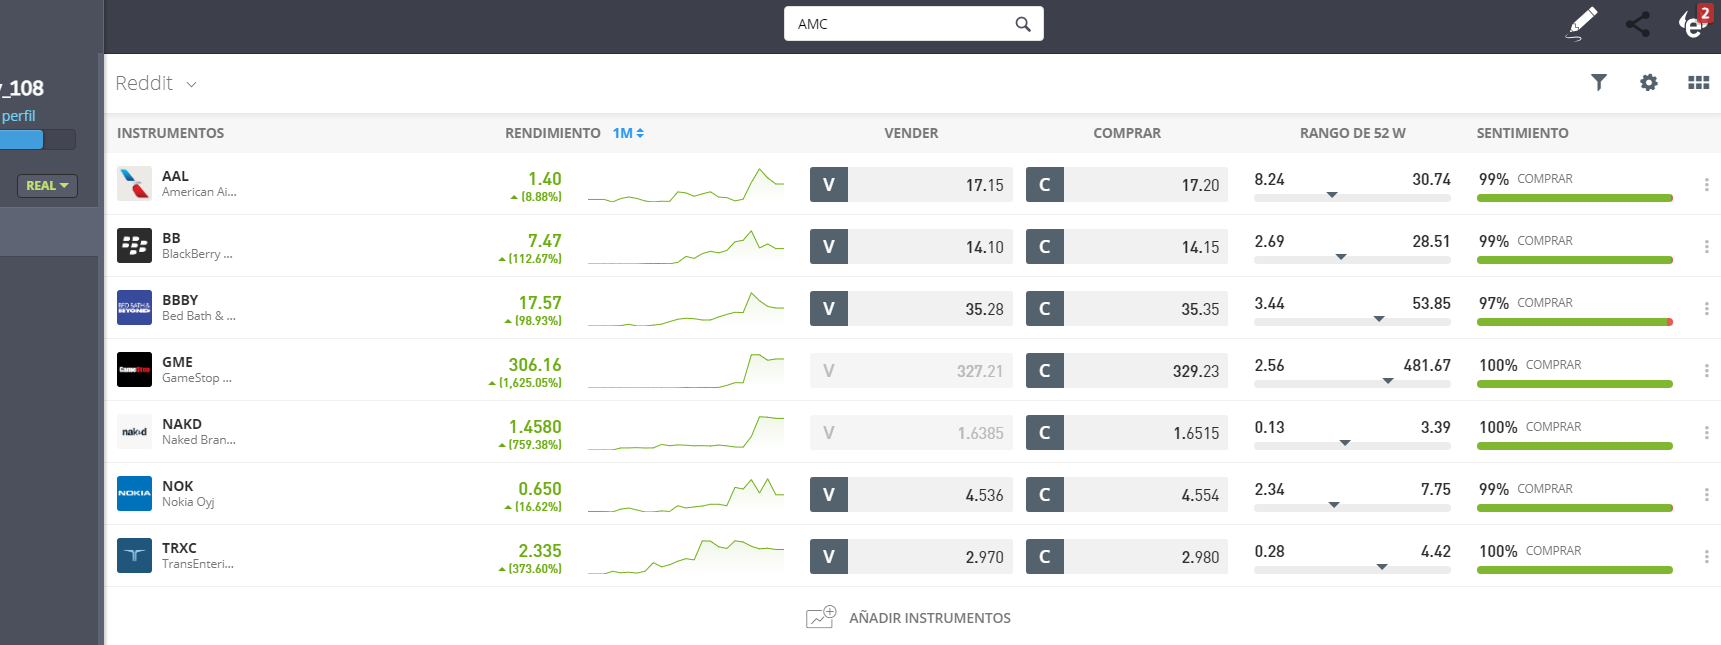Click the add instruments chart icon
The width and height of the screenshot is (1721, 645).
pyautogui.click(x=821, y=617)
